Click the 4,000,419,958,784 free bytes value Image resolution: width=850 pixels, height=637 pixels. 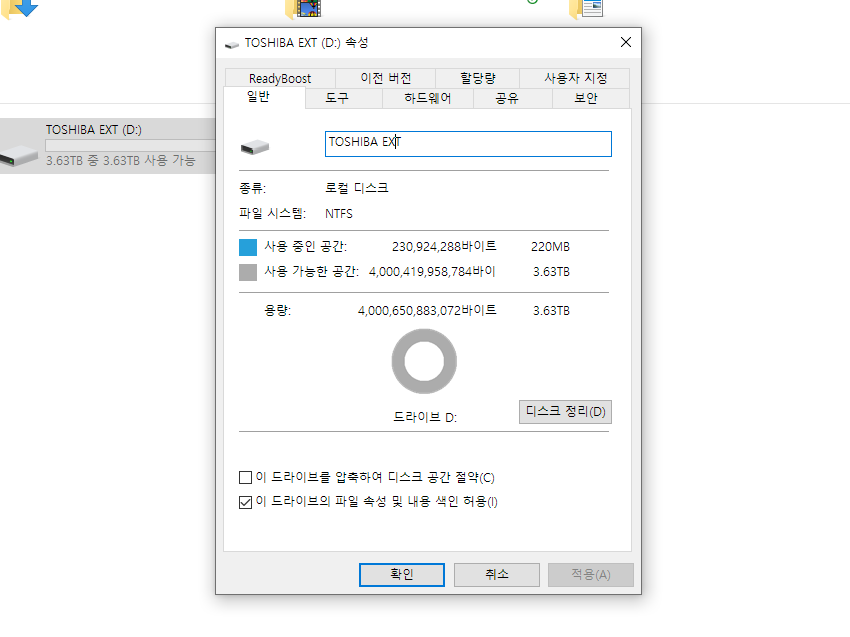tap(432, 272)
